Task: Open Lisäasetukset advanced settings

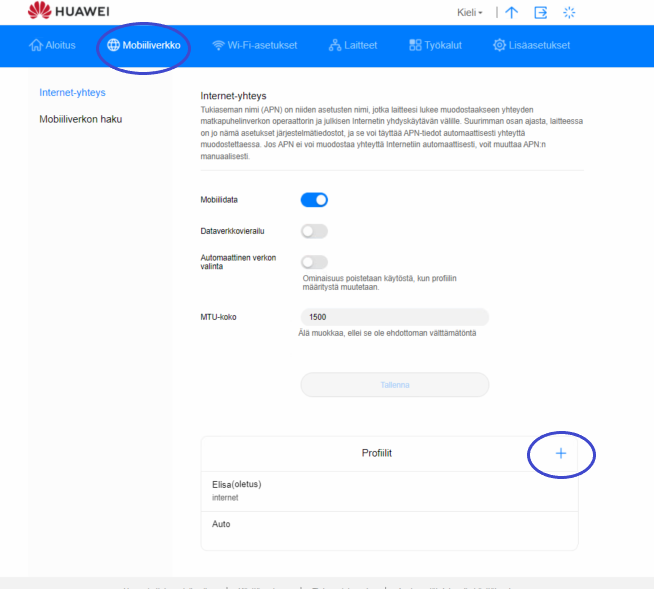Action: point(531,45)
